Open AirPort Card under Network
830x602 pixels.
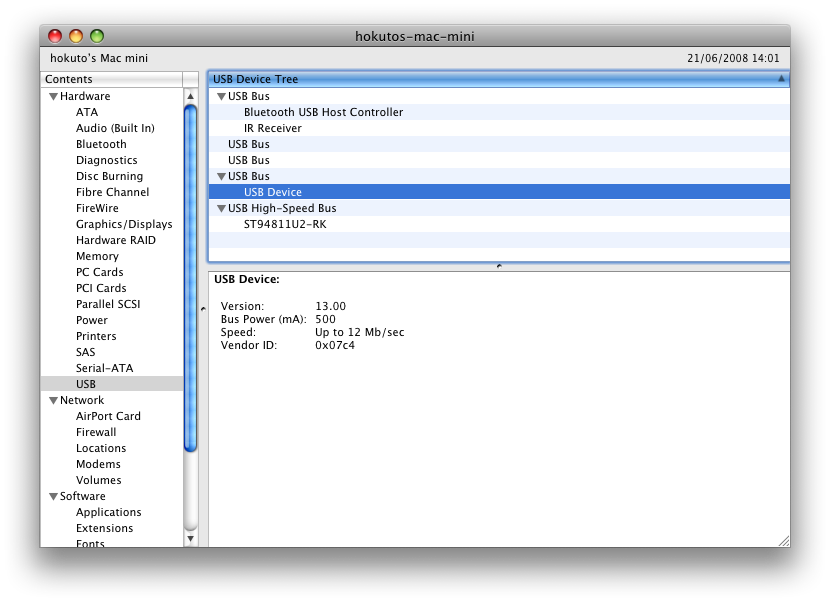pyautogui.click(x=108, y=416)
